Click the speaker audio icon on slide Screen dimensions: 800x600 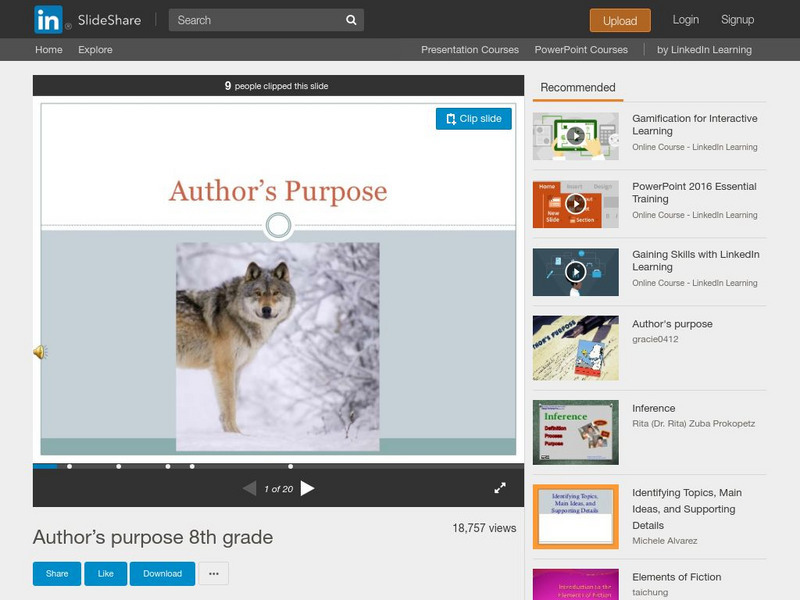click(40, 352)
